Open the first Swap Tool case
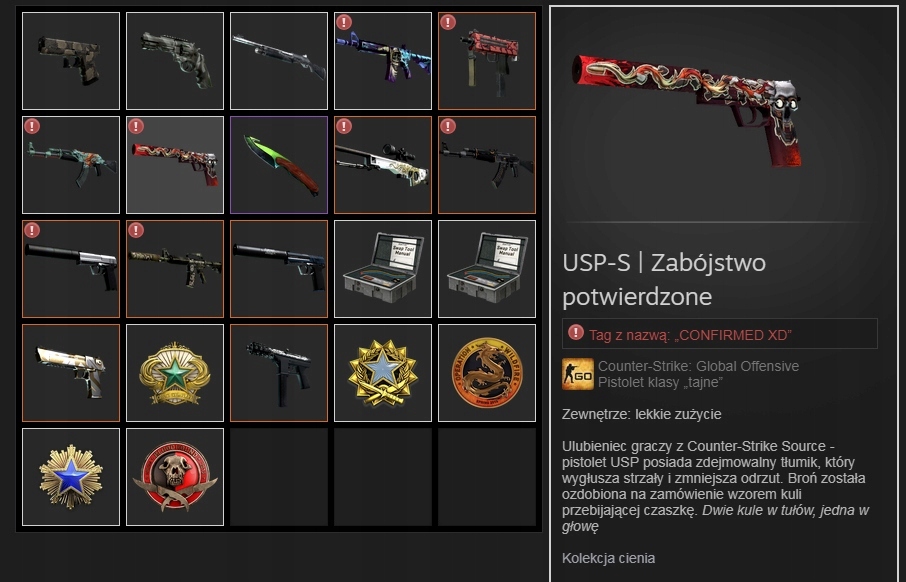The width and height of the screenshot is (906, 582). [x=383, y=269]
